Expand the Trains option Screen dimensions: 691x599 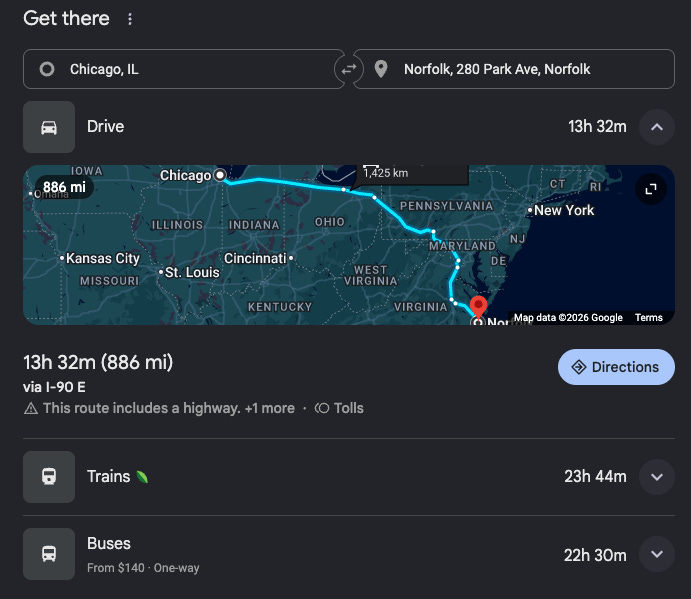[657, 477]
